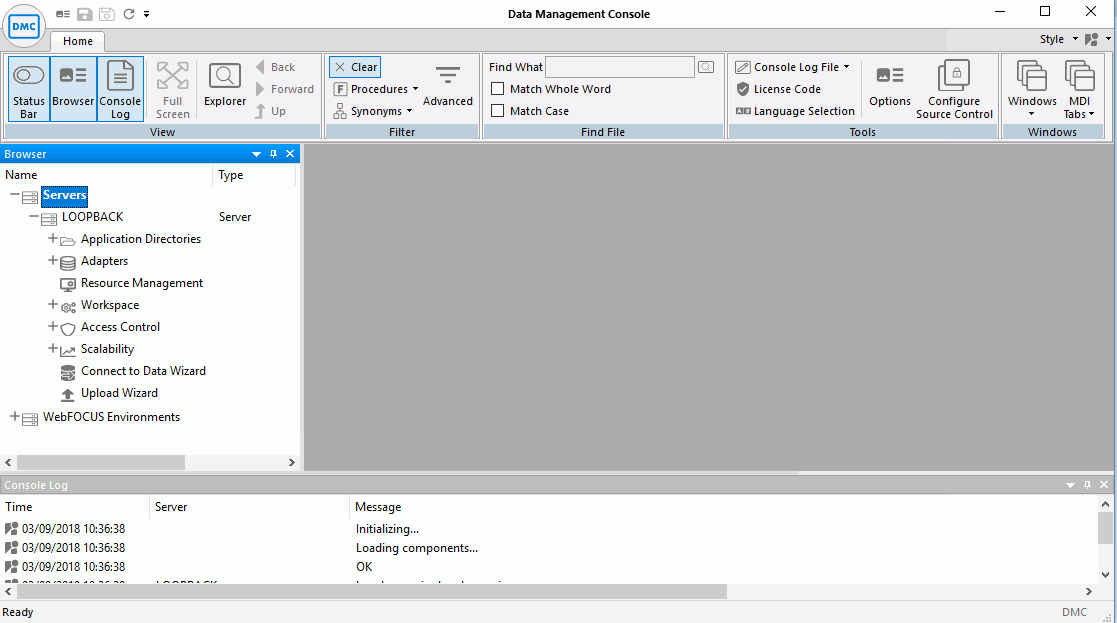Click the Access Control shield icon
The image size is (1117, 623).
coord(68,329)
